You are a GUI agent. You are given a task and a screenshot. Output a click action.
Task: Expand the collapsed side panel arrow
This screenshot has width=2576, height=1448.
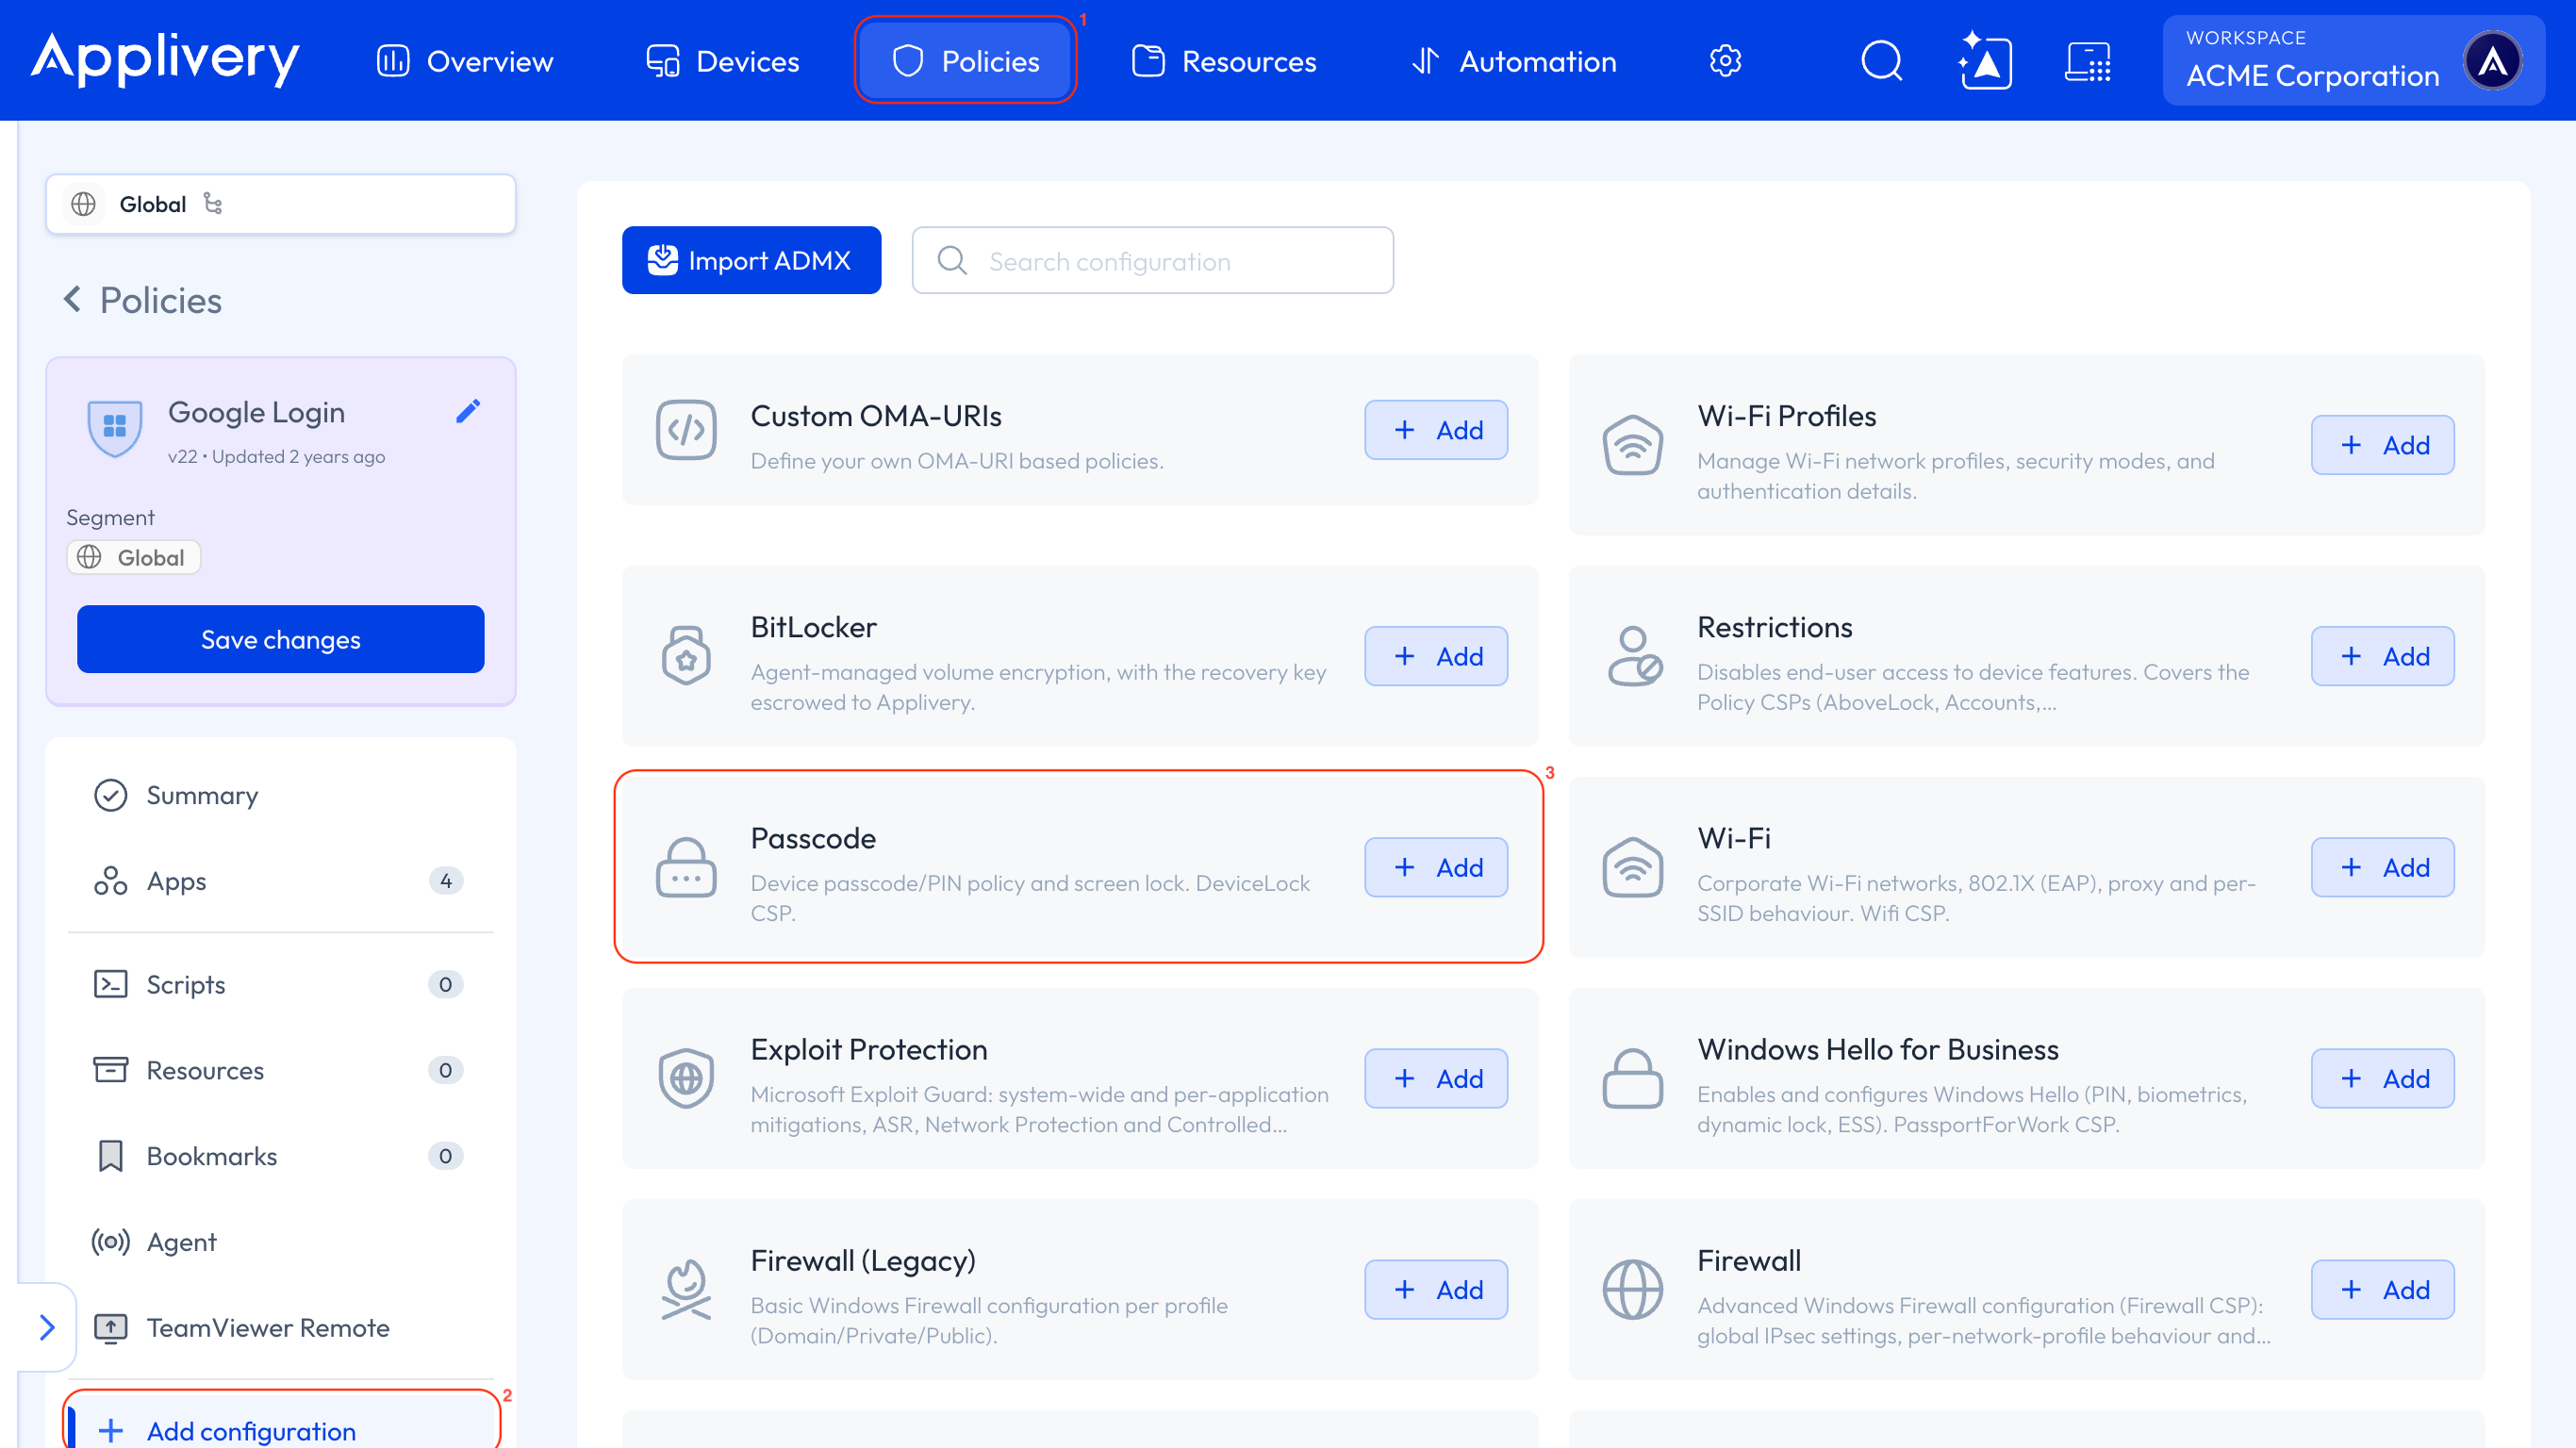tap(46, 1327)
